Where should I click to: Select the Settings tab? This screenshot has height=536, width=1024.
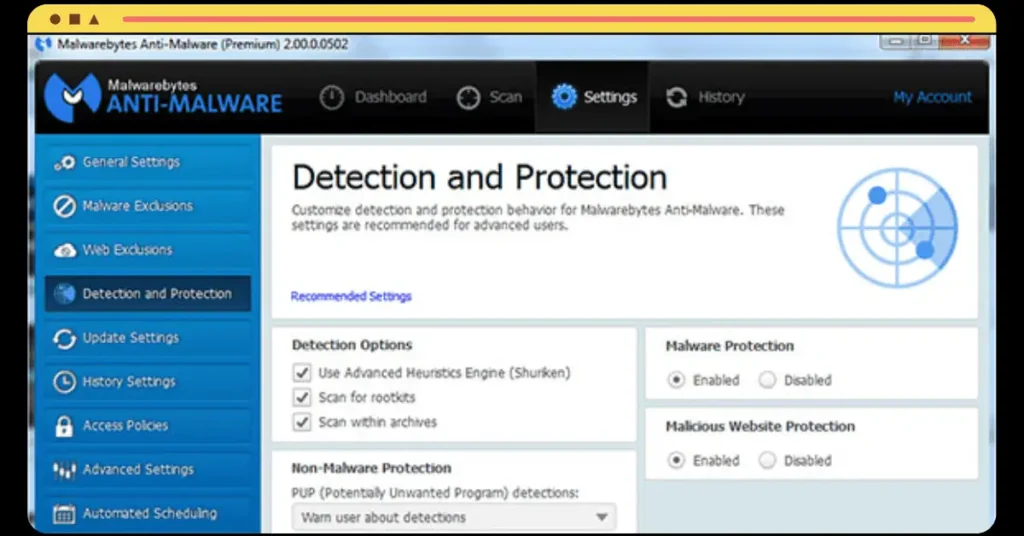click(593, 97)
